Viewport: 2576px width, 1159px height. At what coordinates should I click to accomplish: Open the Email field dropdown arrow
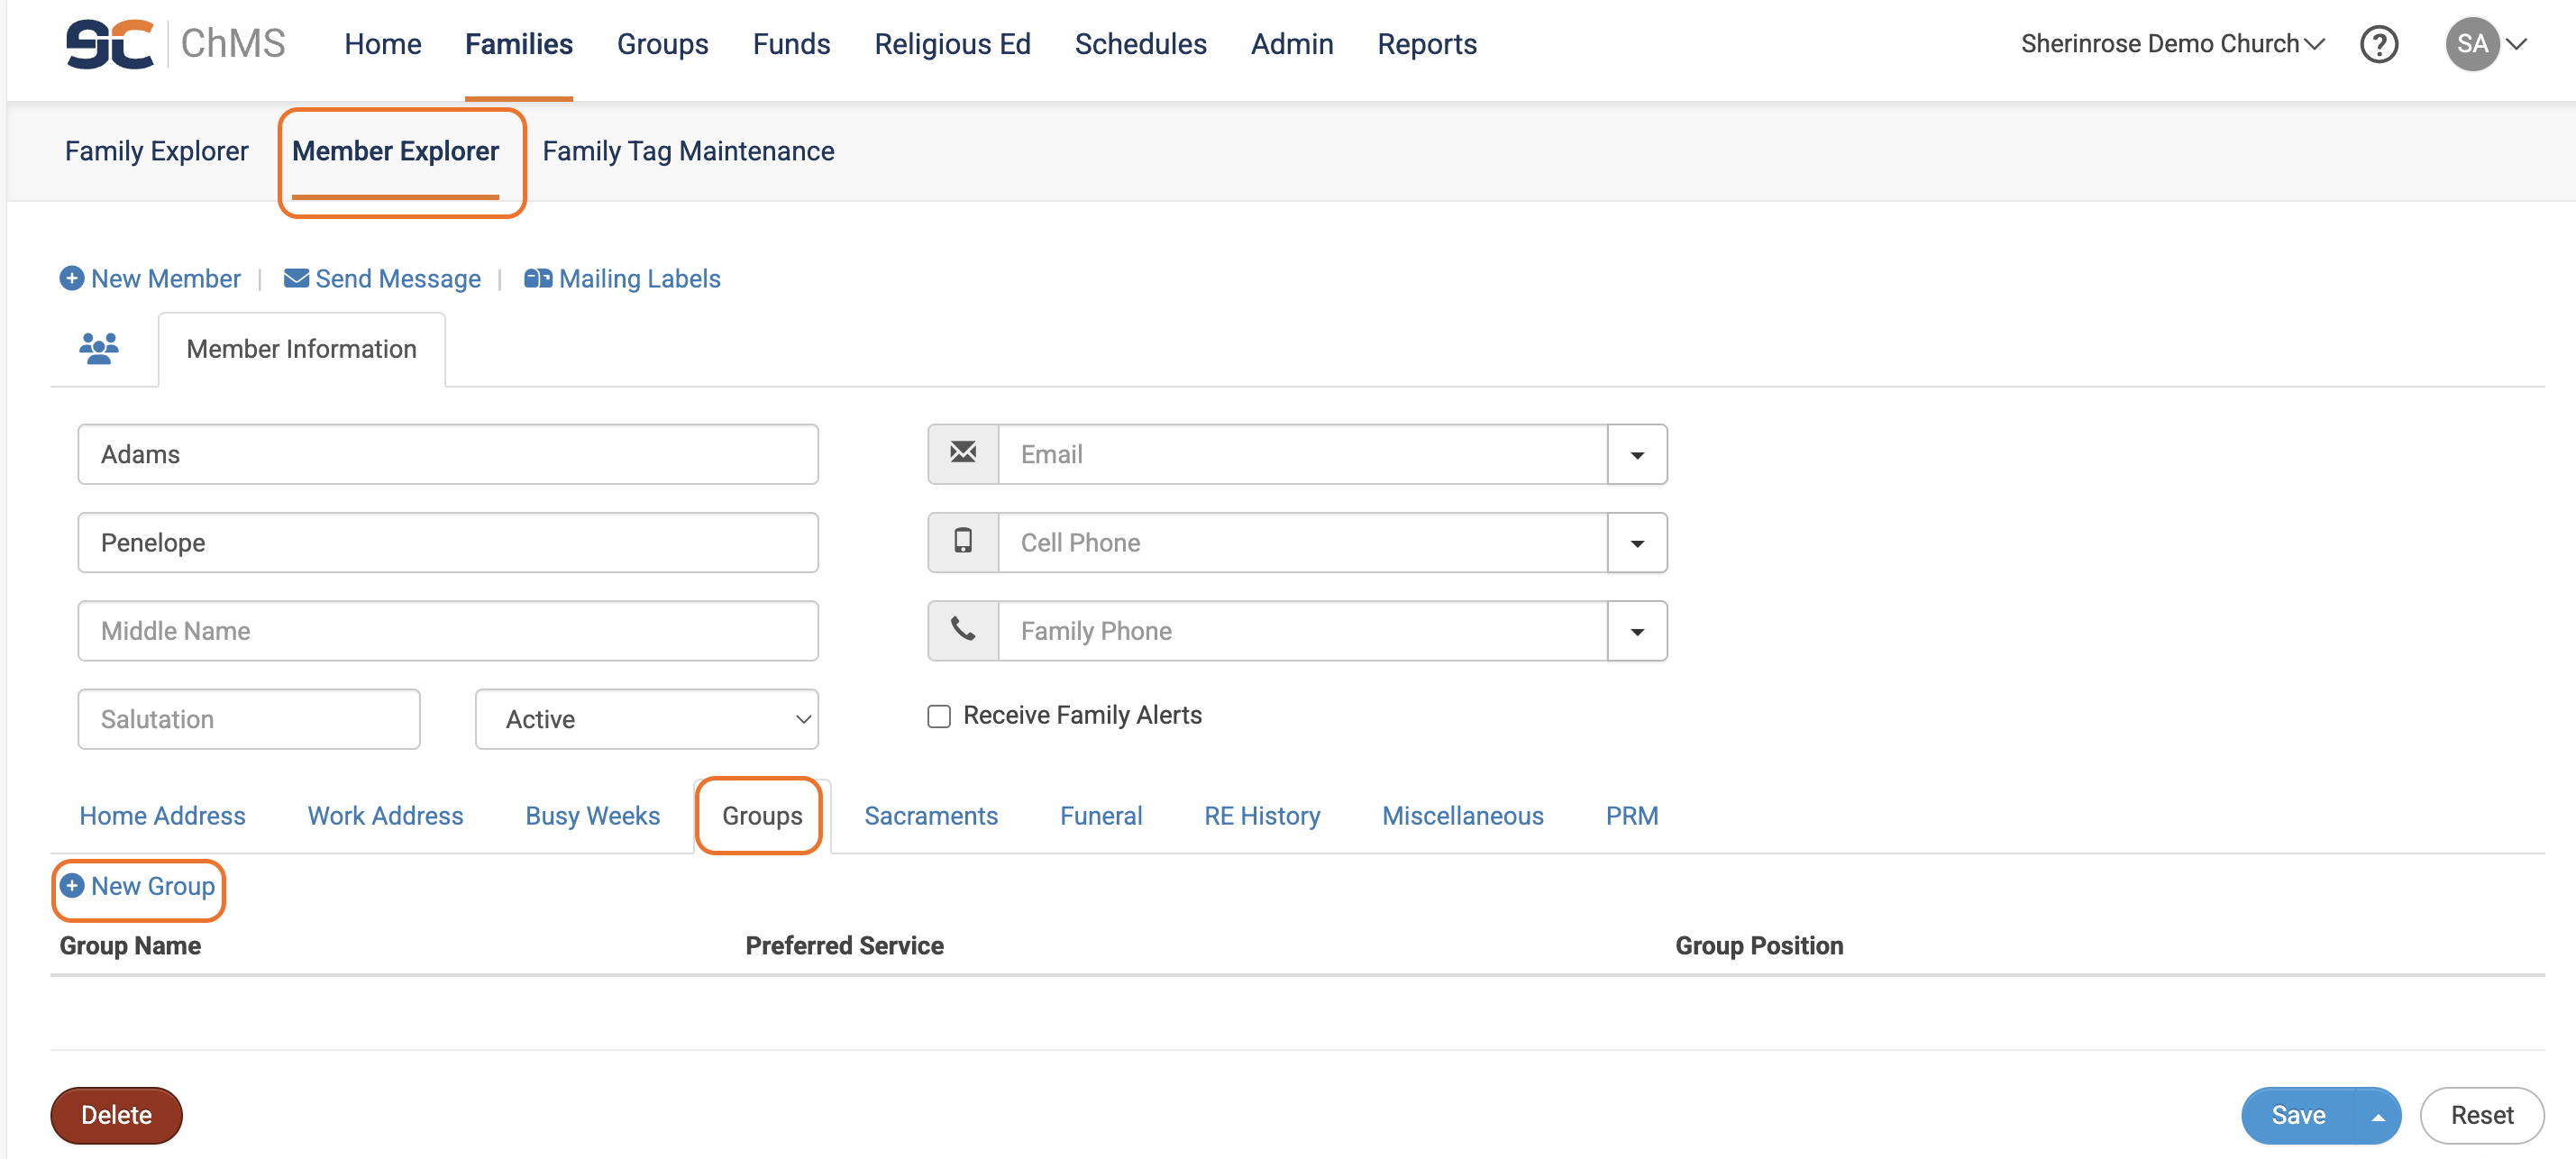click(x=1636, y=455)
